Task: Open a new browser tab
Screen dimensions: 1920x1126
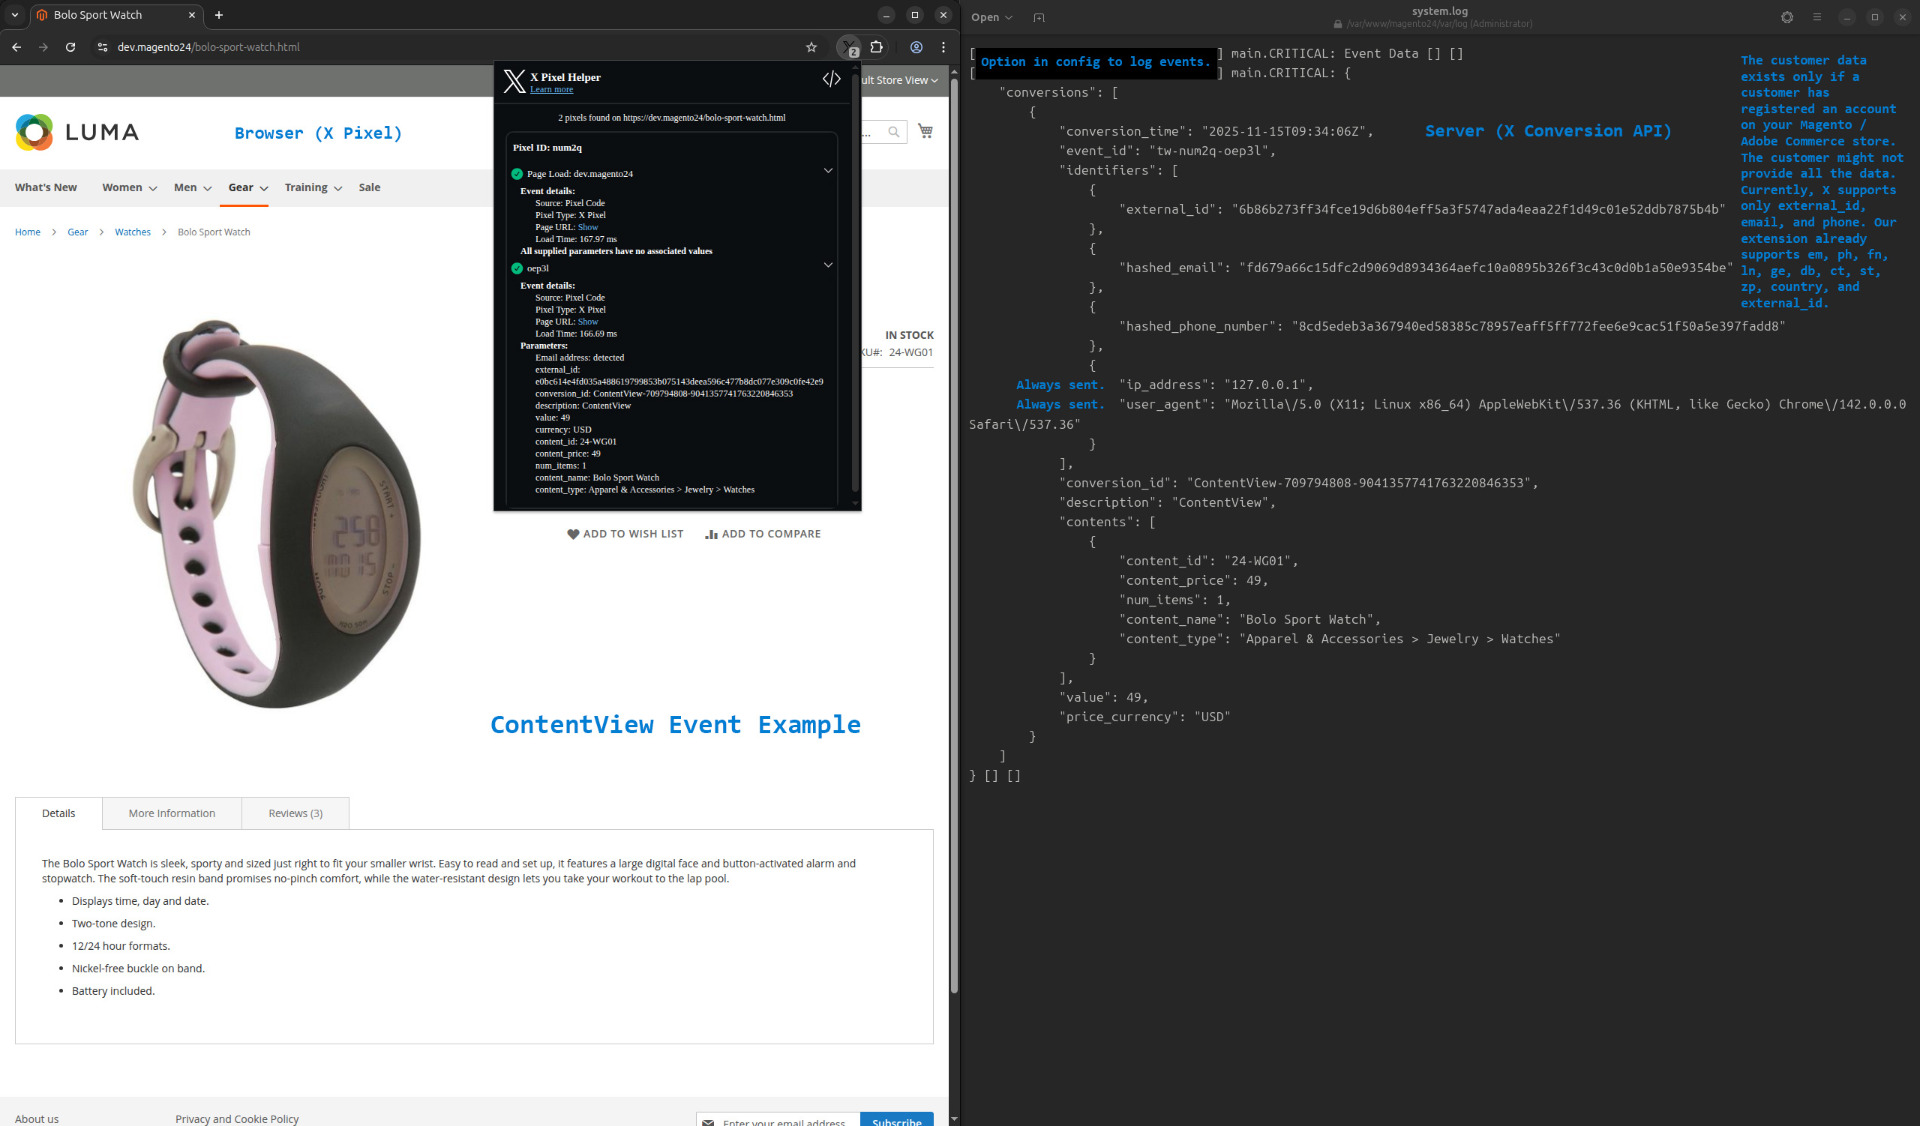Action: click(x=218, y=15)
